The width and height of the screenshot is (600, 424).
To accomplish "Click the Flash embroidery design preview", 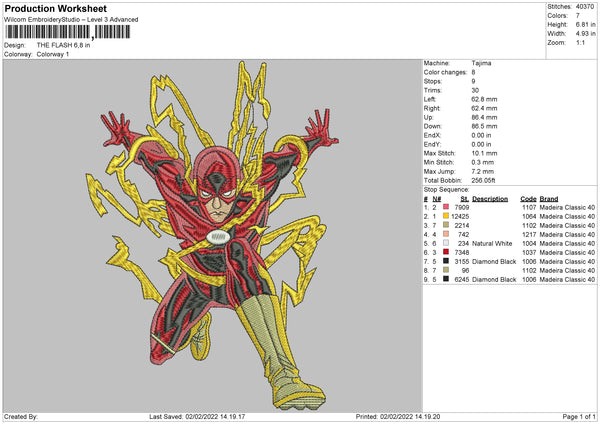I will (x=213, y=235).
